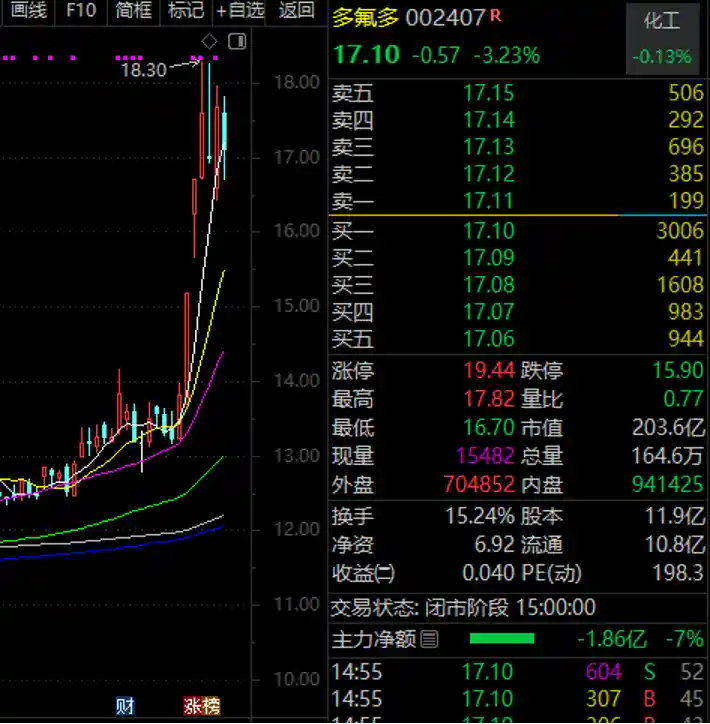This screenshot has height=724, width=710.
Task: Click the 多氟多 stock name title
Action: point(365,17)
